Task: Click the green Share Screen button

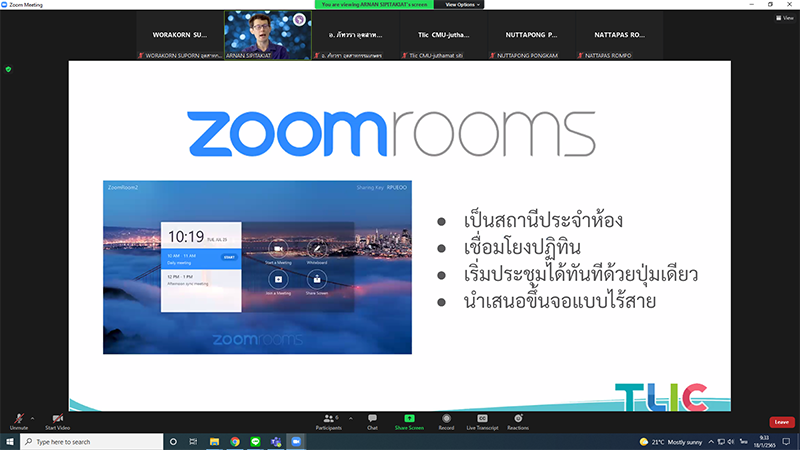Action: 409,421
